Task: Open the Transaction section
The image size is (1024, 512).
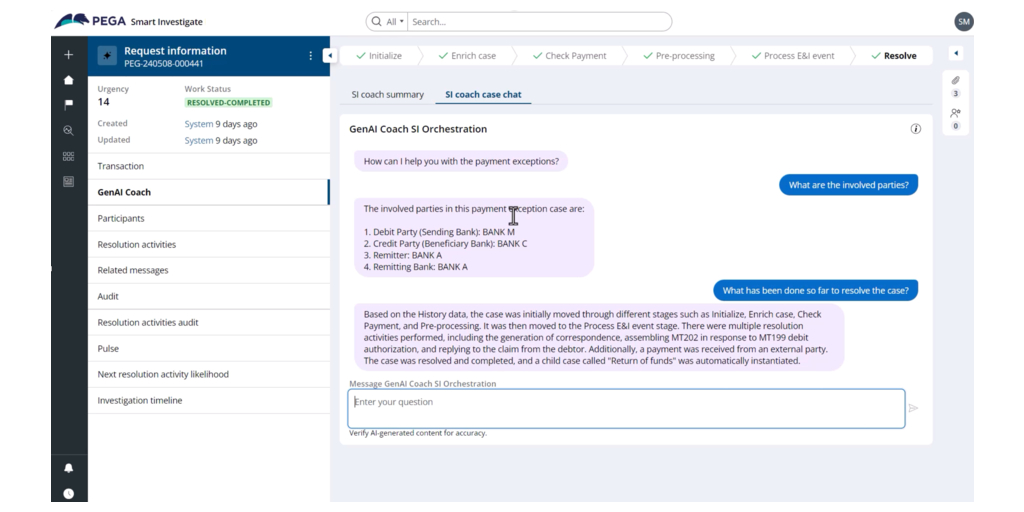Action: 209,166
